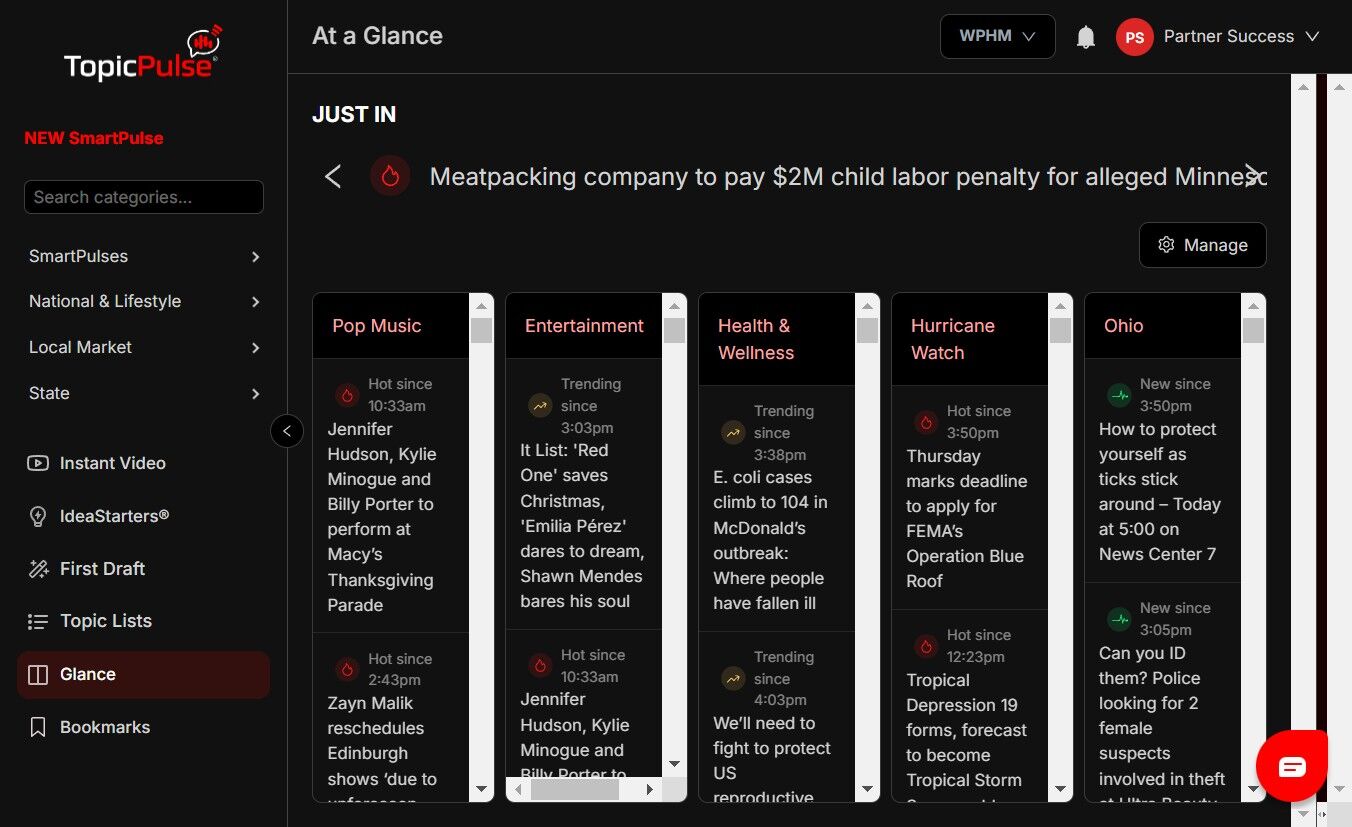
Task: Open the E. coli cases McDonald's outbreak story
Action: click(770, 540)
